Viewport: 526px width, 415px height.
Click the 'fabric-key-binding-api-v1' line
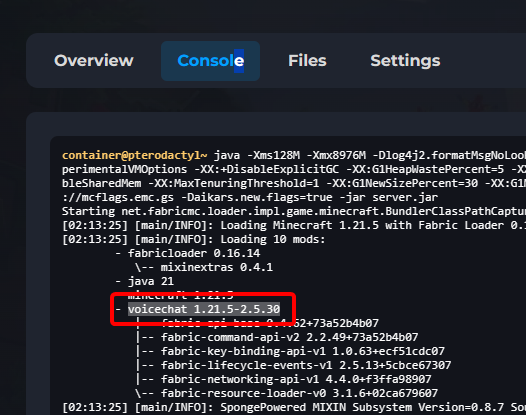pos(303,351)
